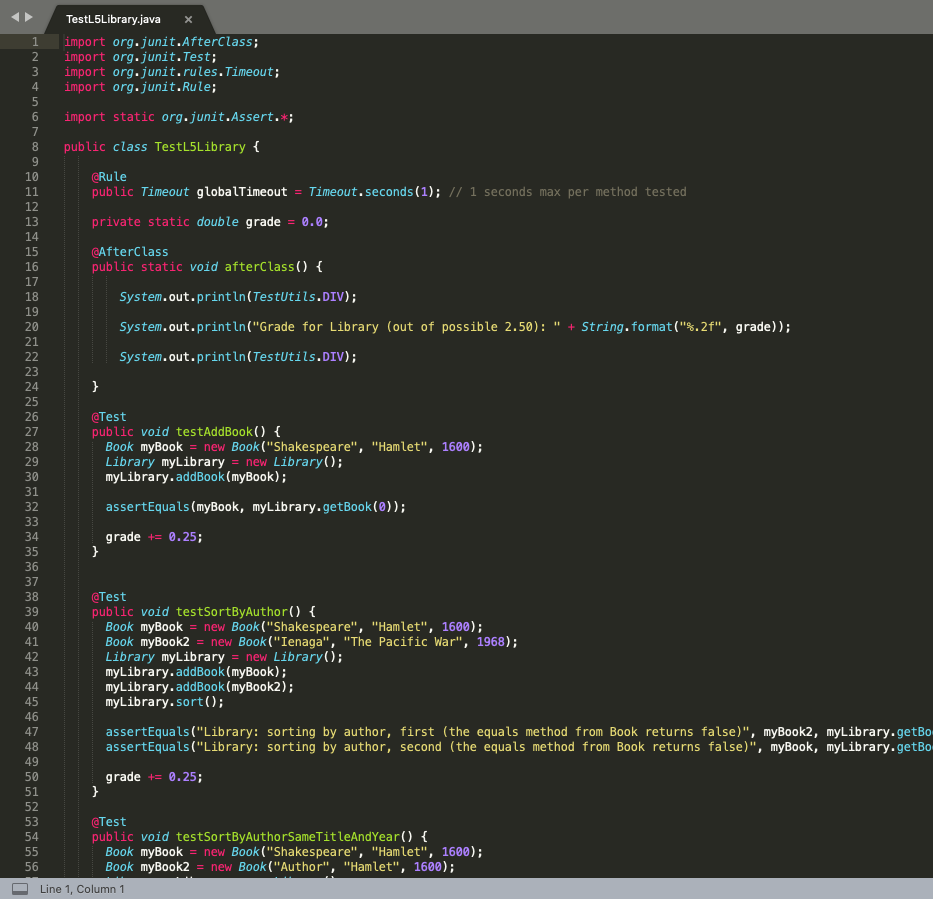Click the globalTimeout variable name

coord(242,192)
